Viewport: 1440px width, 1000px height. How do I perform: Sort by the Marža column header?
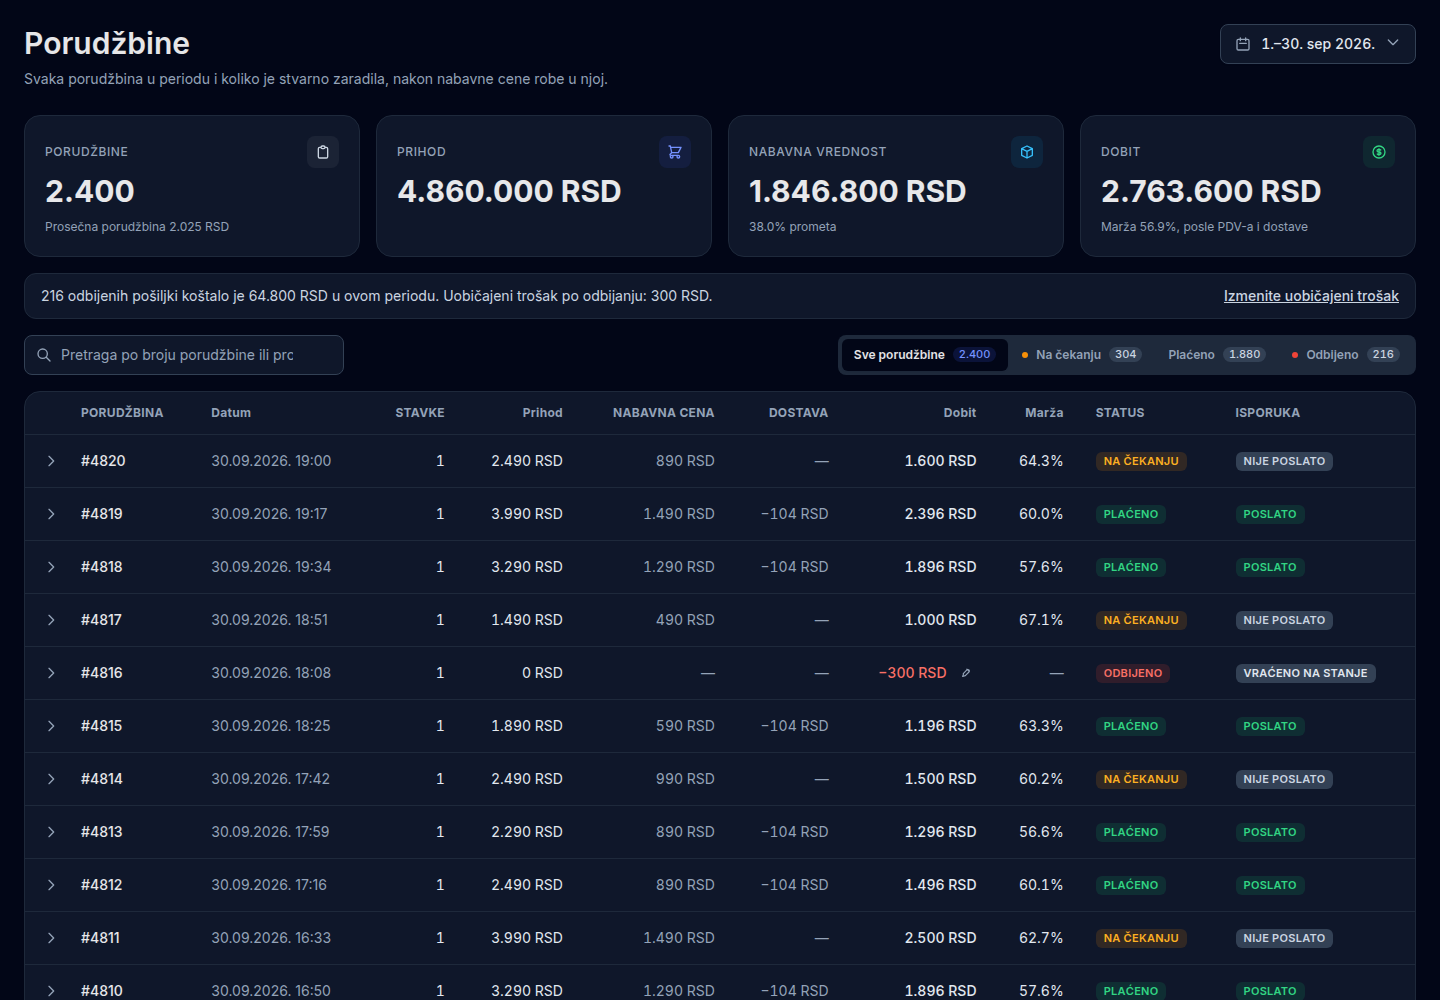pos(1044,413)
